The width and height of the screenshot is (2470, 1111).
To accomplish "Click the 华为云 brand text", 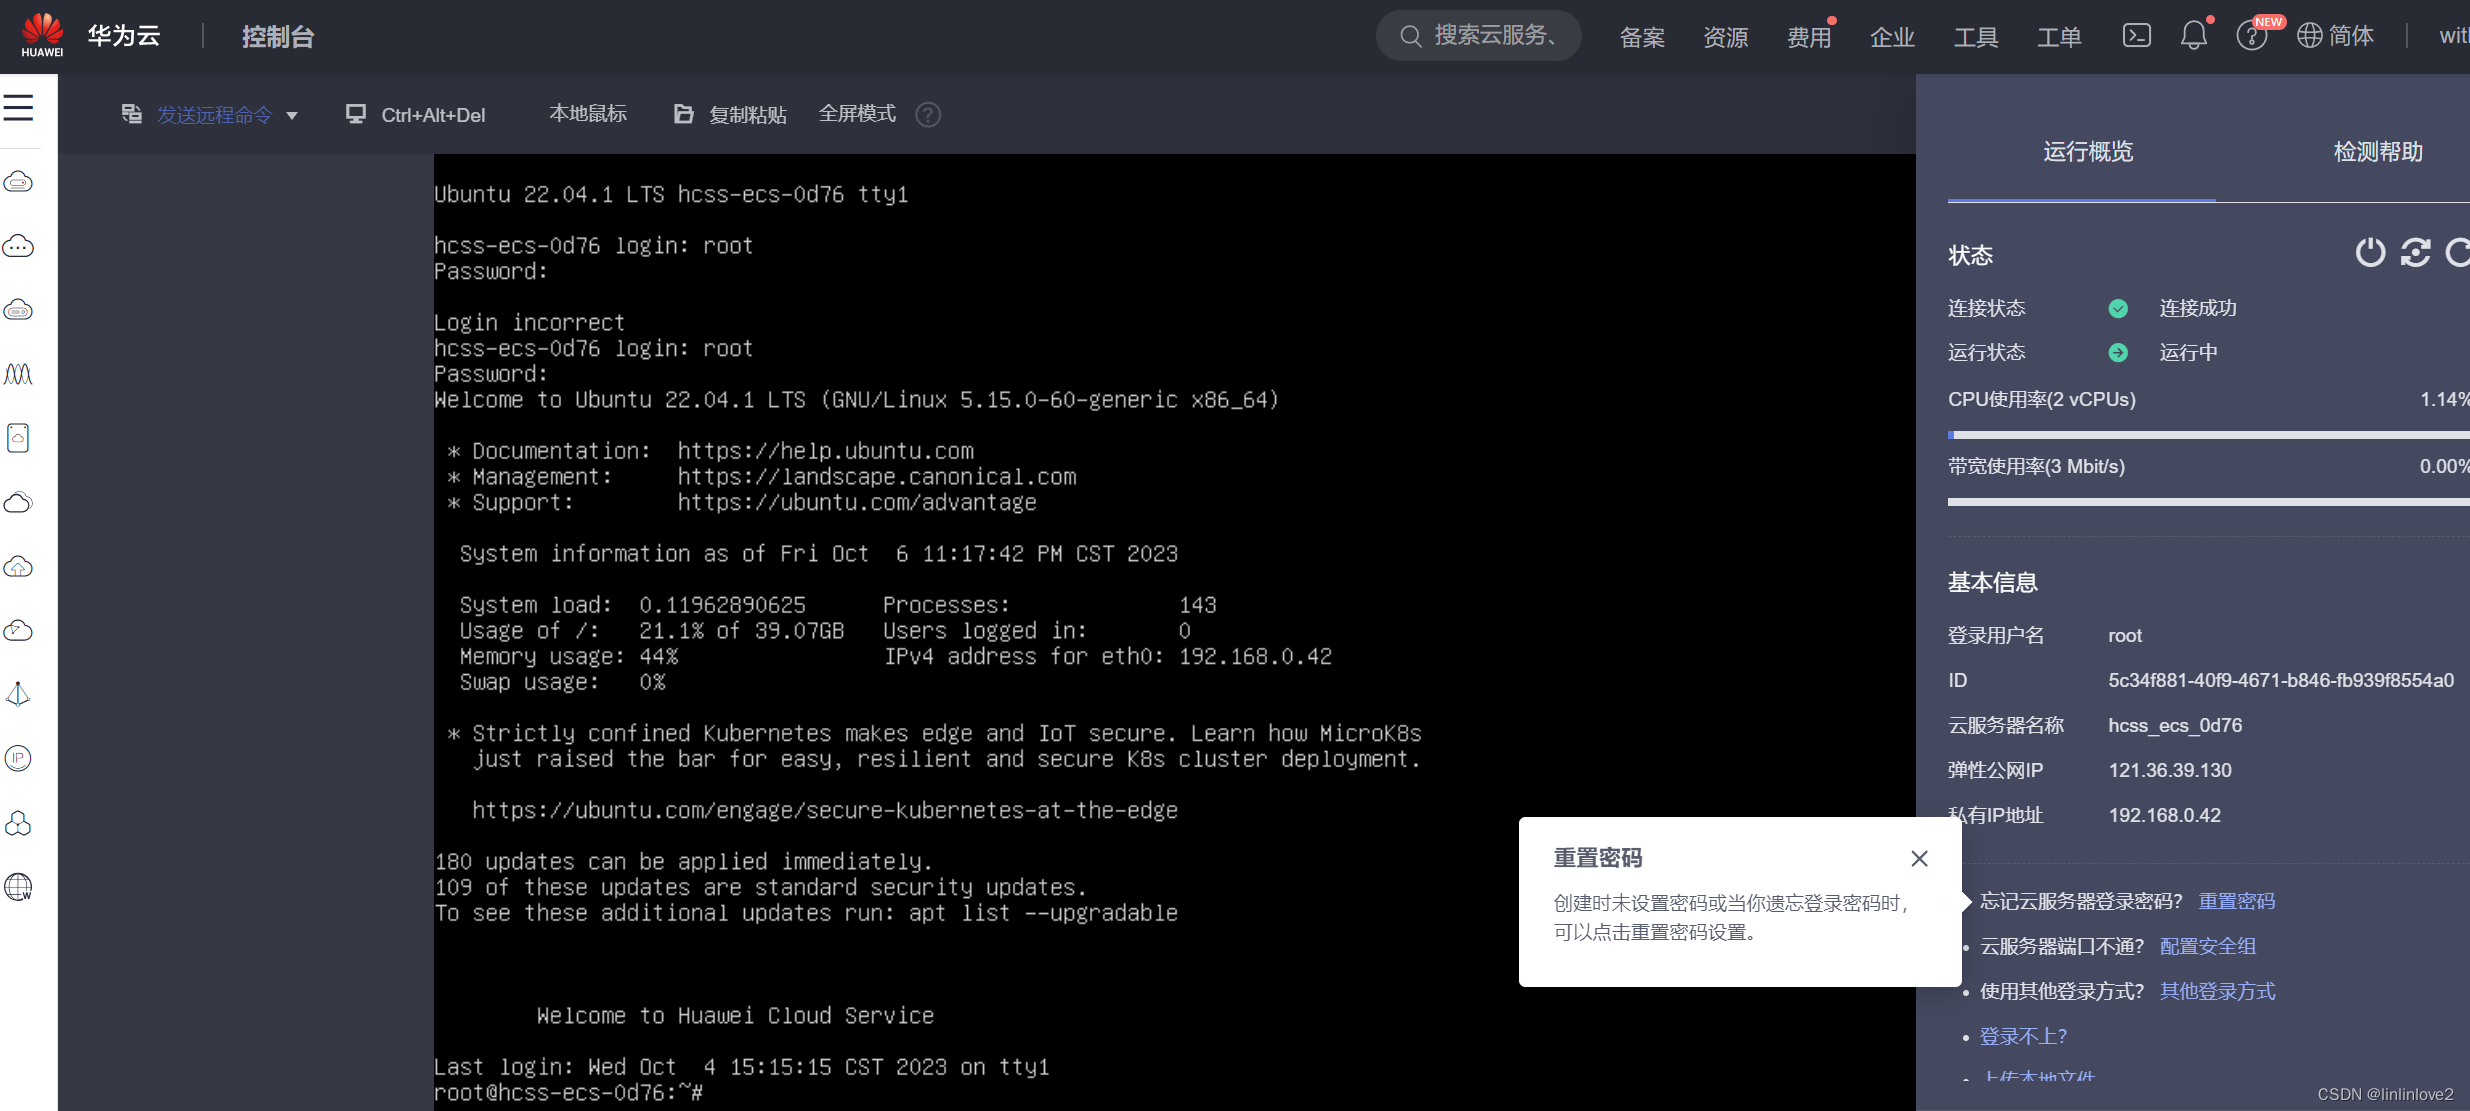I will 124,36.
